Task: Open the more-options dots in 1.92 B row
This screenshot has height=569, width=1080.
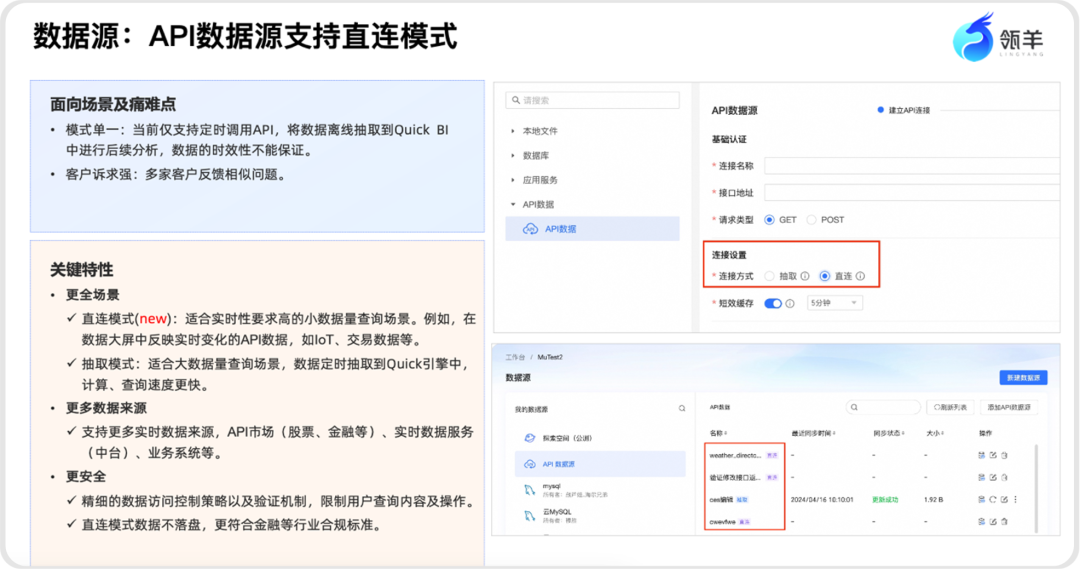Action: (x=1015, y=499)
